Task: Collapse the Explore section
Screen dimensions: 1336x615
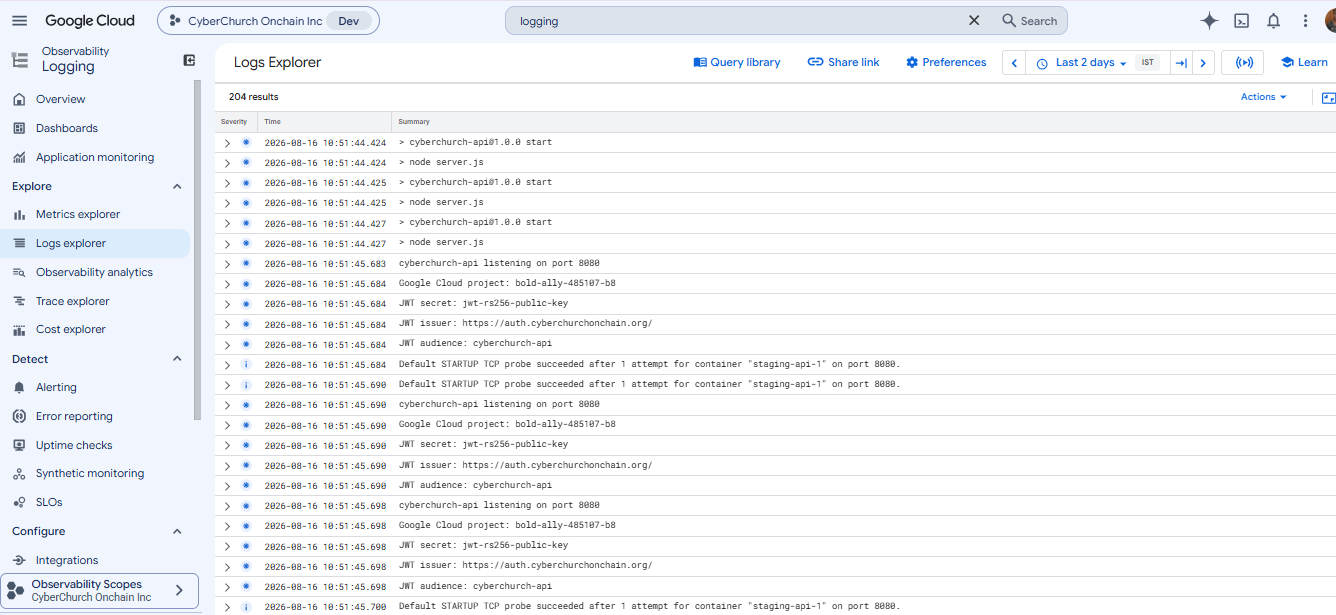Action: click(177, 186)
